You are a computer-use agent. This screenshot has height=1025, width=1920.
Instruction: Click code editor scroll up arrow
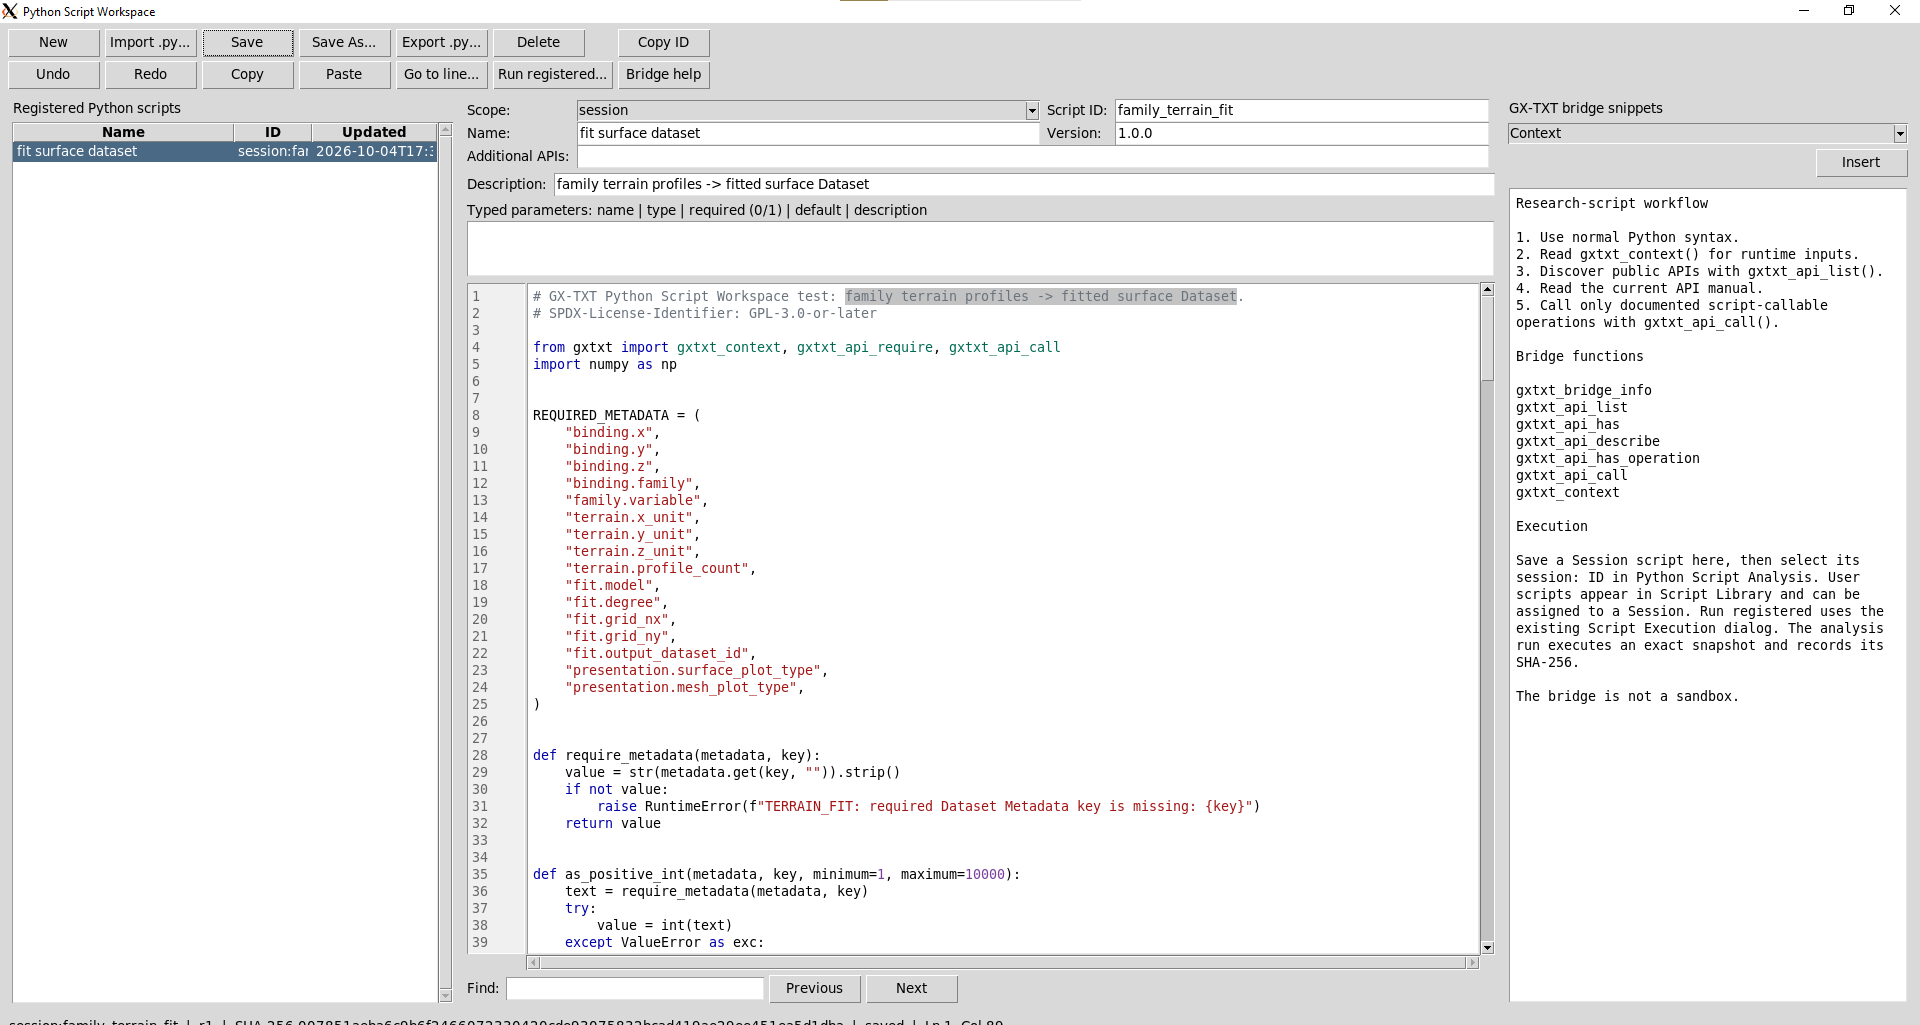(1487, 289)
